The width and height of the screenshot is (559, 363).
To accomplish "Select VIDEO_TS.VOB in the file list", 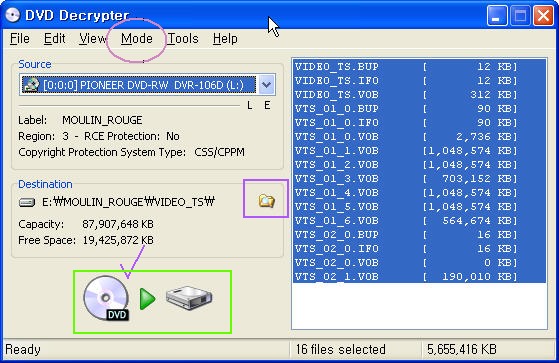I will [x=419, y=94].
